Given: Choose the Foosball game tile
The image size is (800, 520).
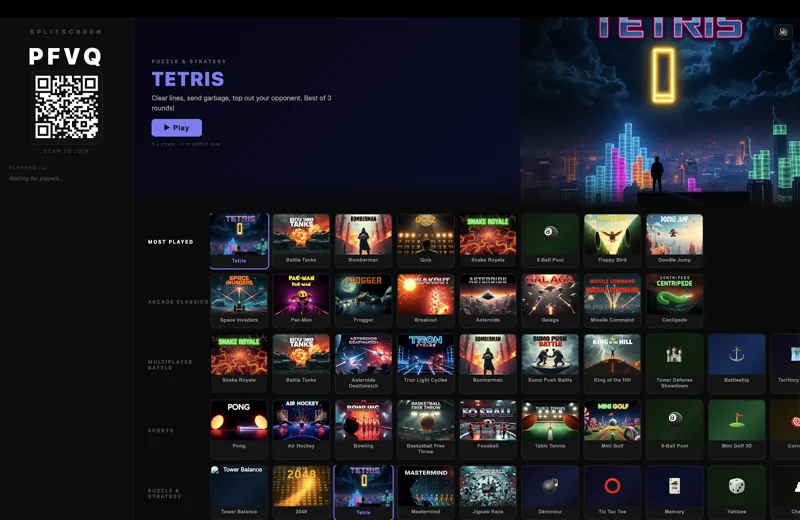Looking at the screenshot, I should tap(488, 429).
